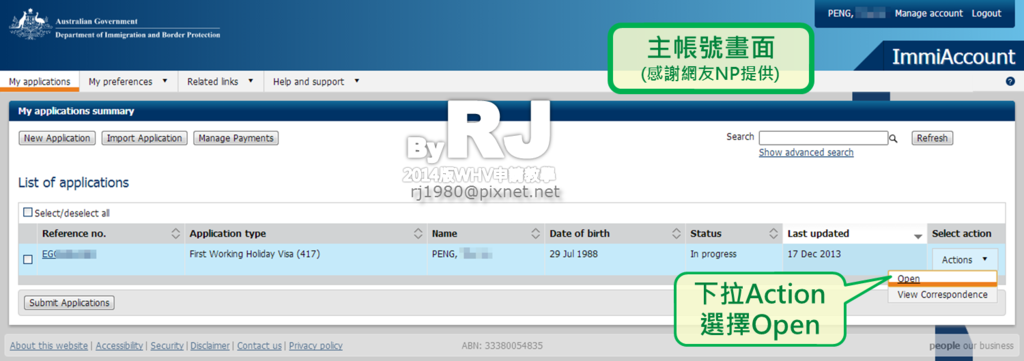Open the Privacy policy footer link
The width and height of the screenshot is (1024, 361).
315,346
